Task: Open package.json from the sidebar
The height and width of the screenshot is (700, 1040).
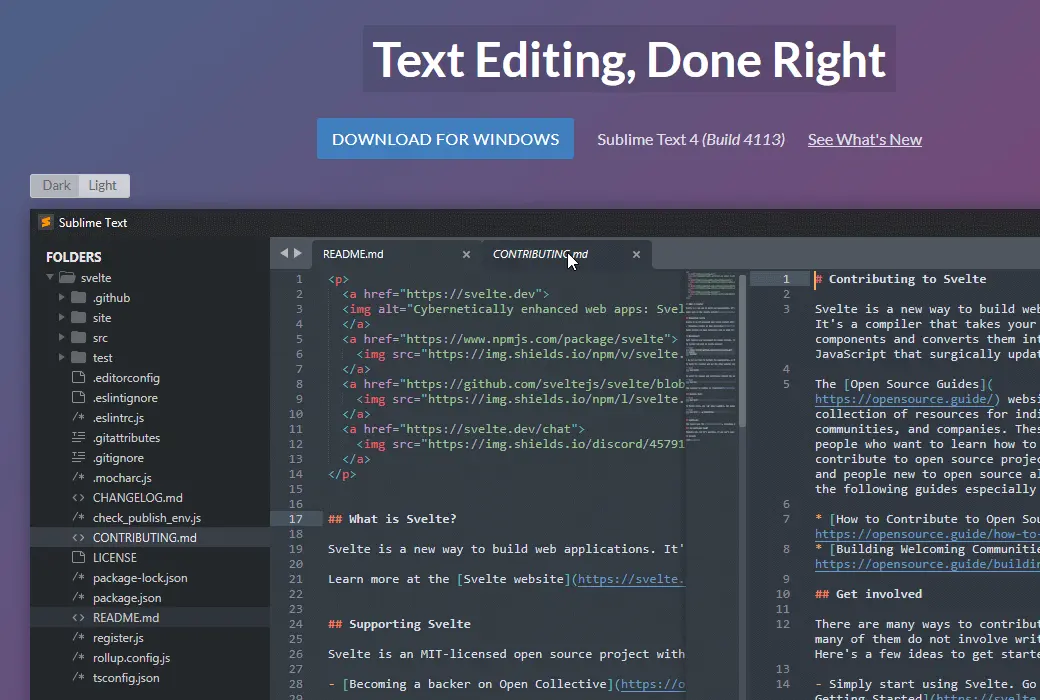Action: pyautogui.click(x=127, y=597)
